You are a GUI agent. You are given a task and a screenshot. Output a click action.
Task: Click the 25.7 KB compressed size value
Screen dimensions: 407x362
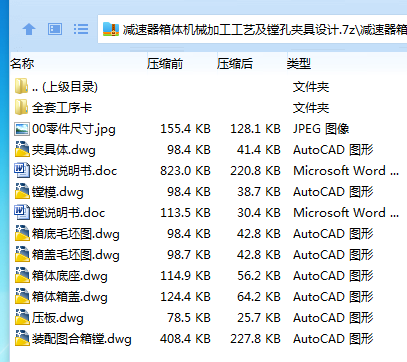(259, 318)
